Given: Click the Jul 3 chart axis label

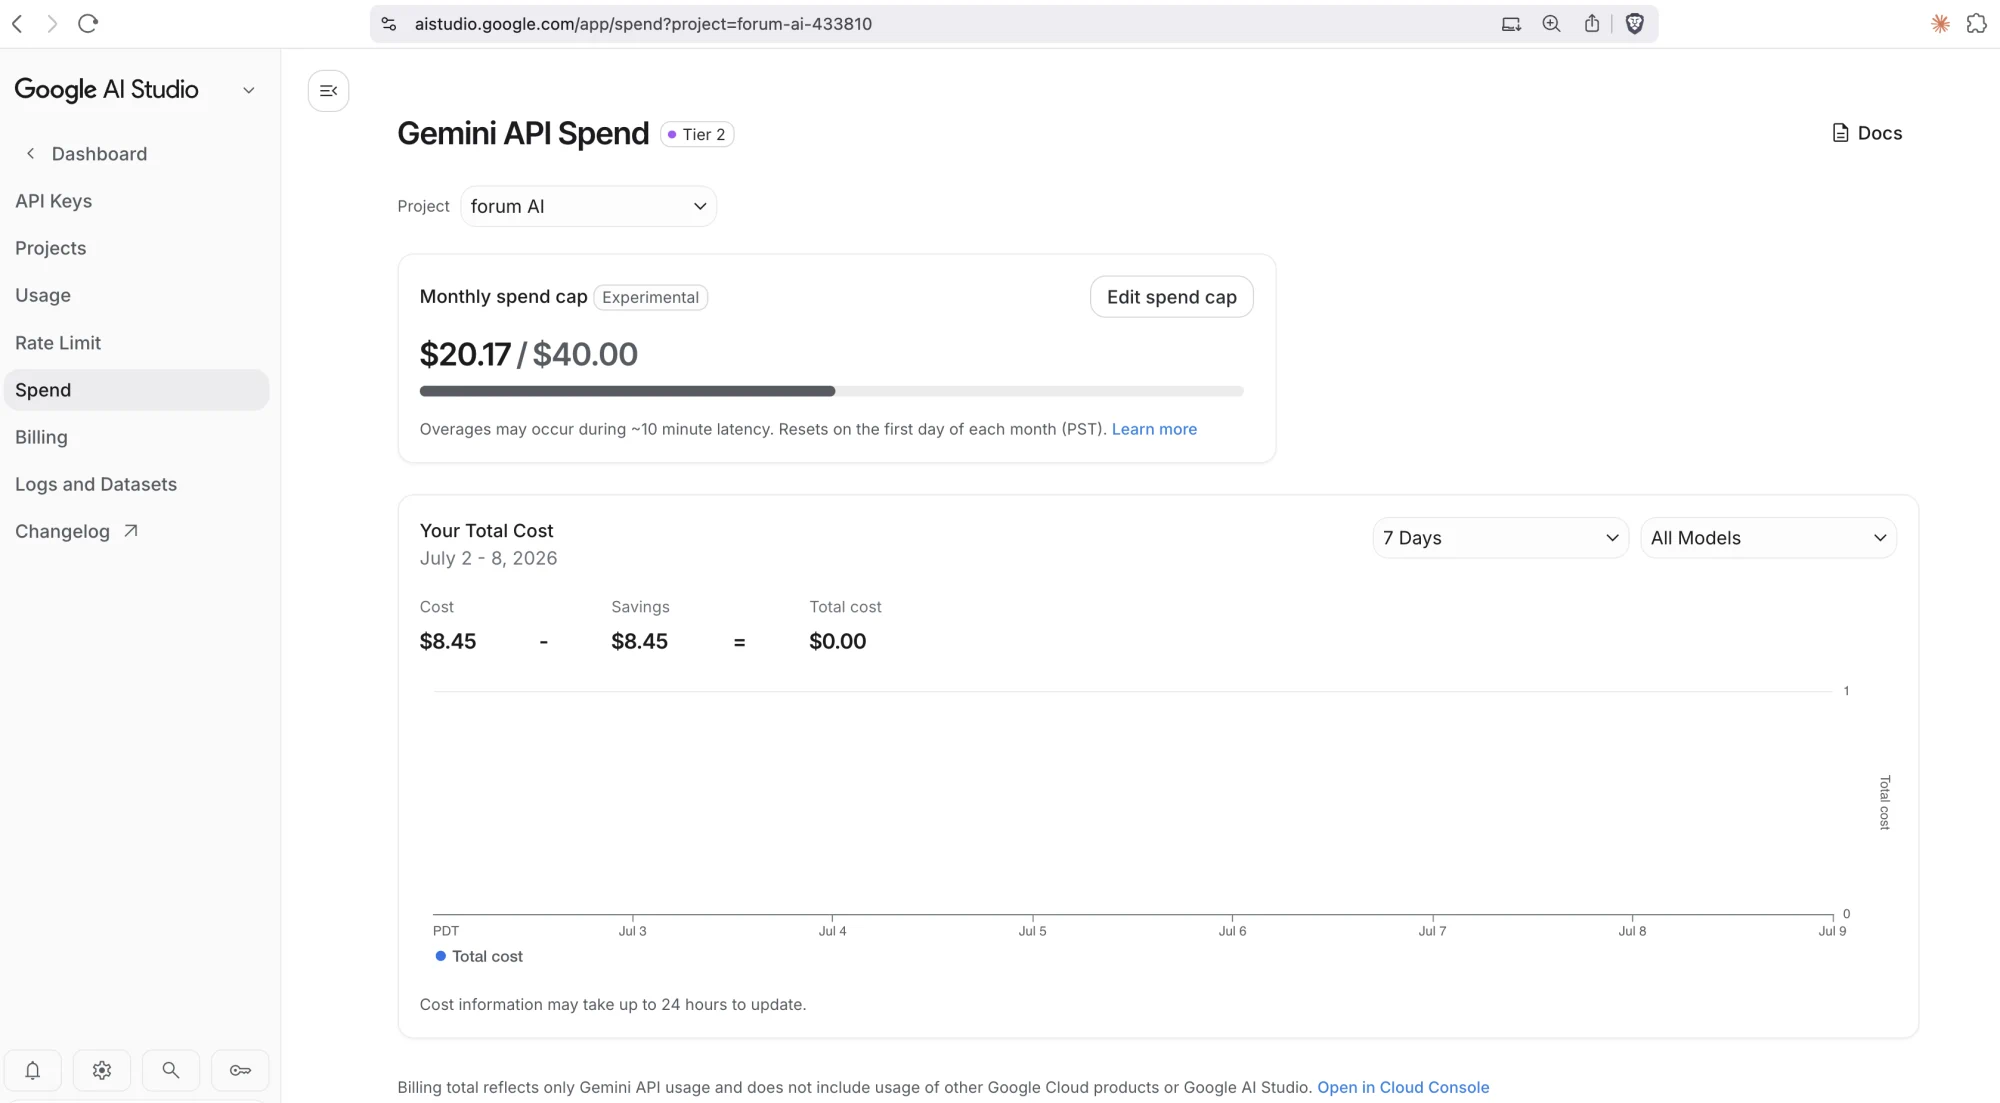Looking at the screenshot, I should (x=632, y=931).
